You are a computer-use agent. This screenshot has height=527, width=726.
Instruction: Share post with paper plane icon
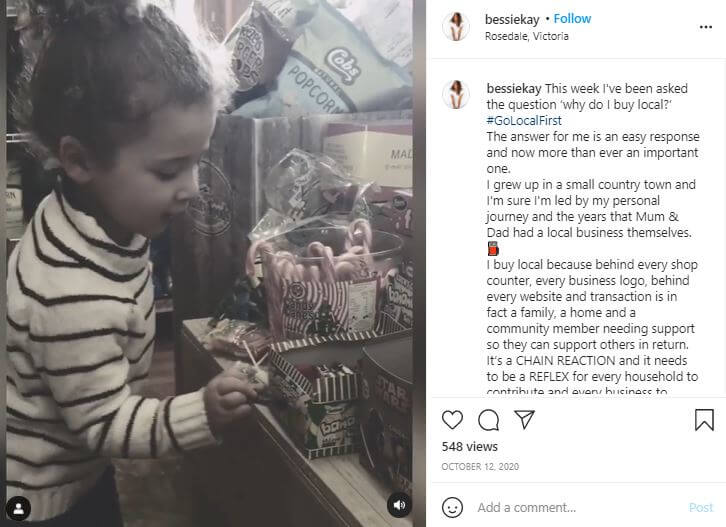tap(525, 420)
